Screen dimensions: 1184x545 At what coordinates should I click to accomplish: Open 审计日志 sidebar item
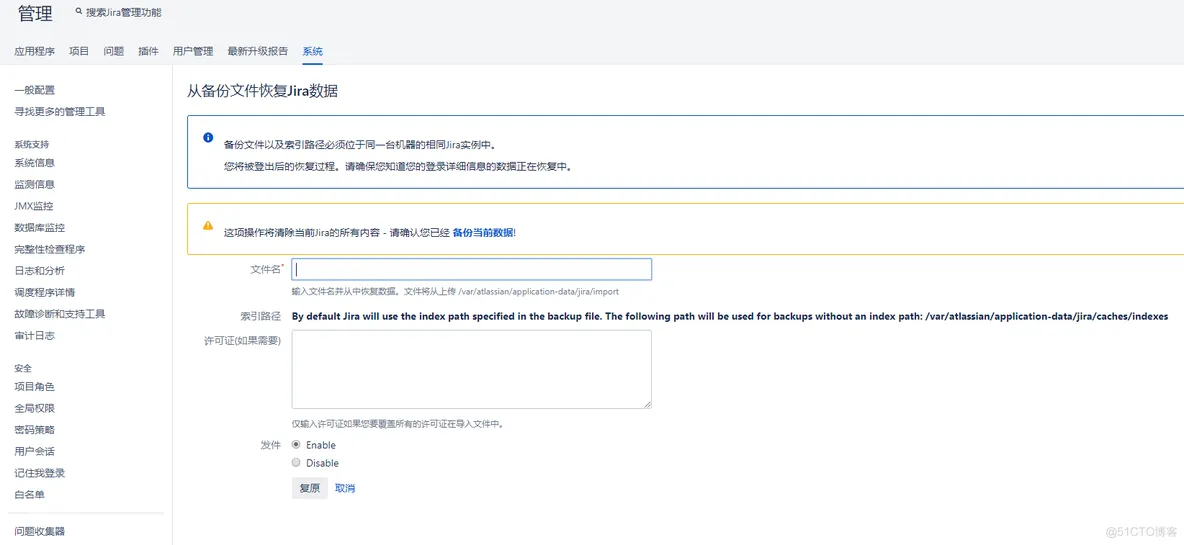pos(35,335)
